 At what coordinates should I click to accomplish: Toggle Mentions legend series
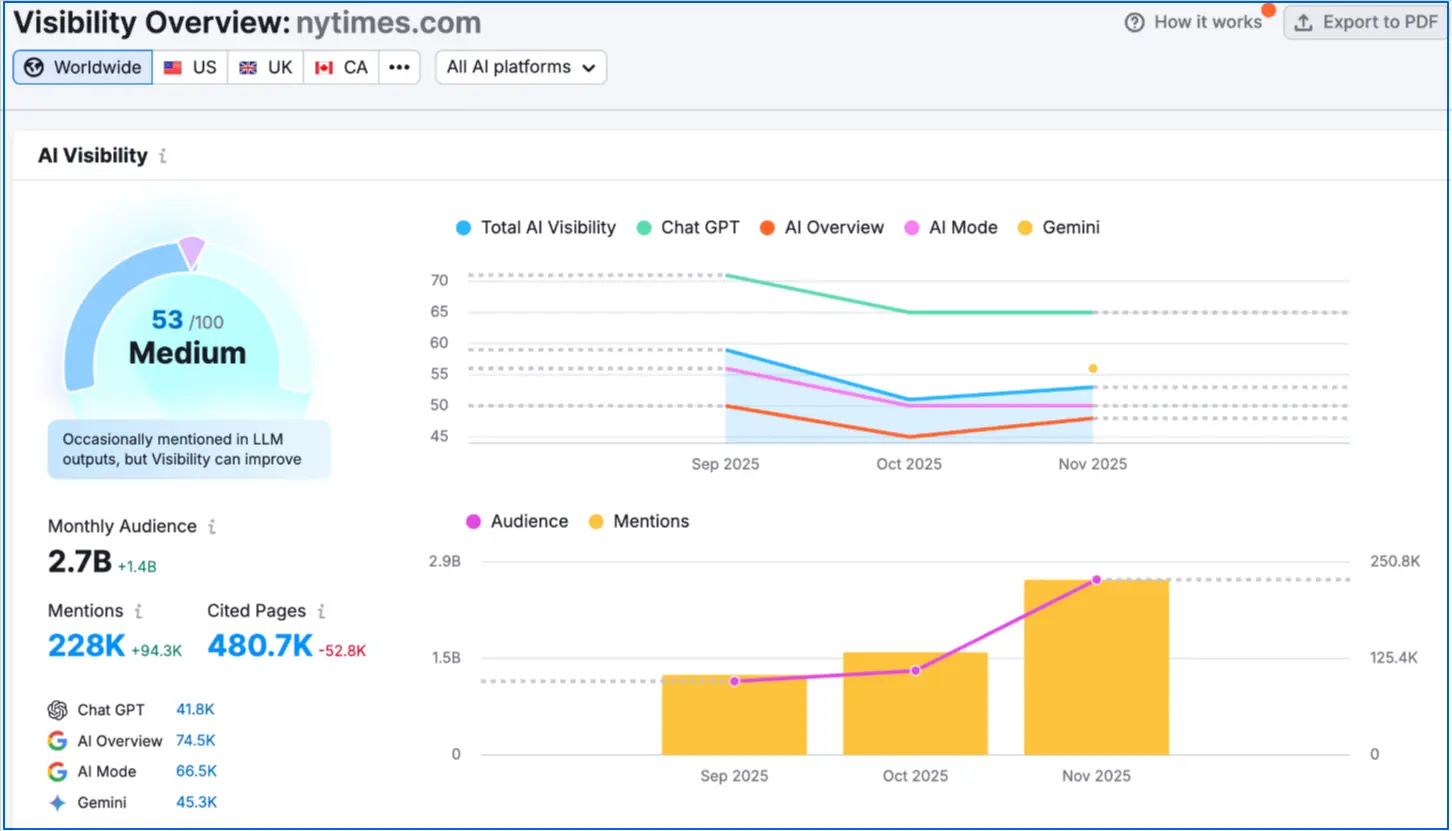coord(639,522)
